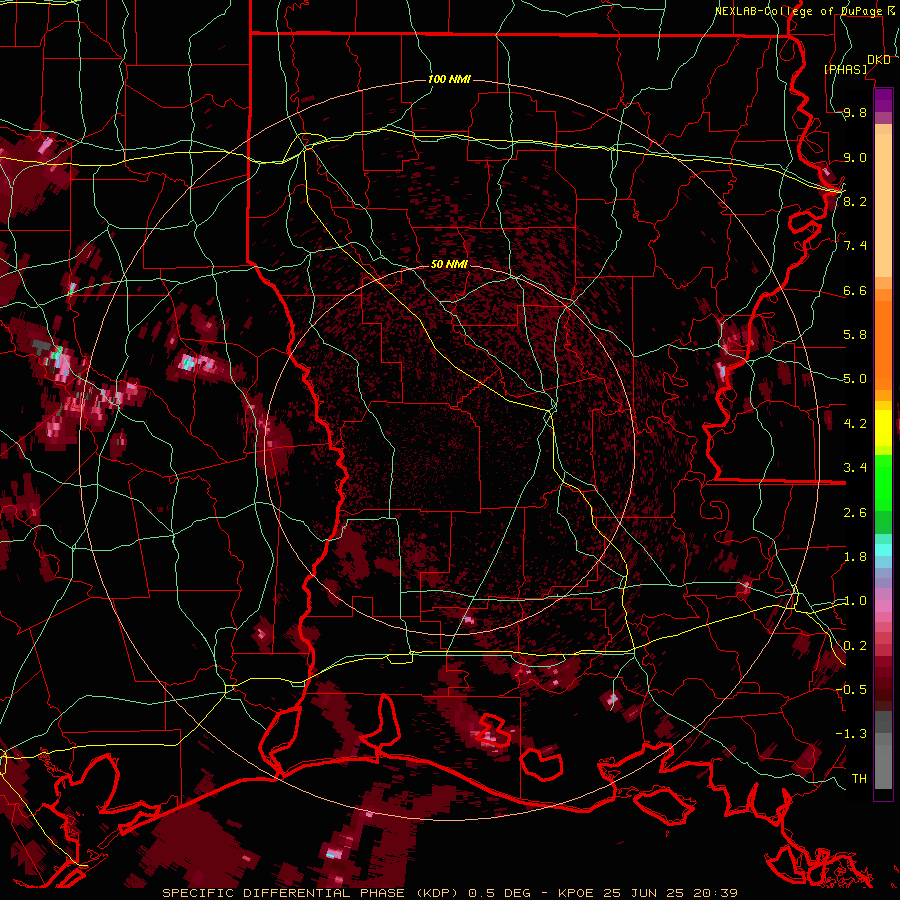This screenshot has height=900, width=900.
Task: Click the 3.4 legend value
Action: (855, 468)
